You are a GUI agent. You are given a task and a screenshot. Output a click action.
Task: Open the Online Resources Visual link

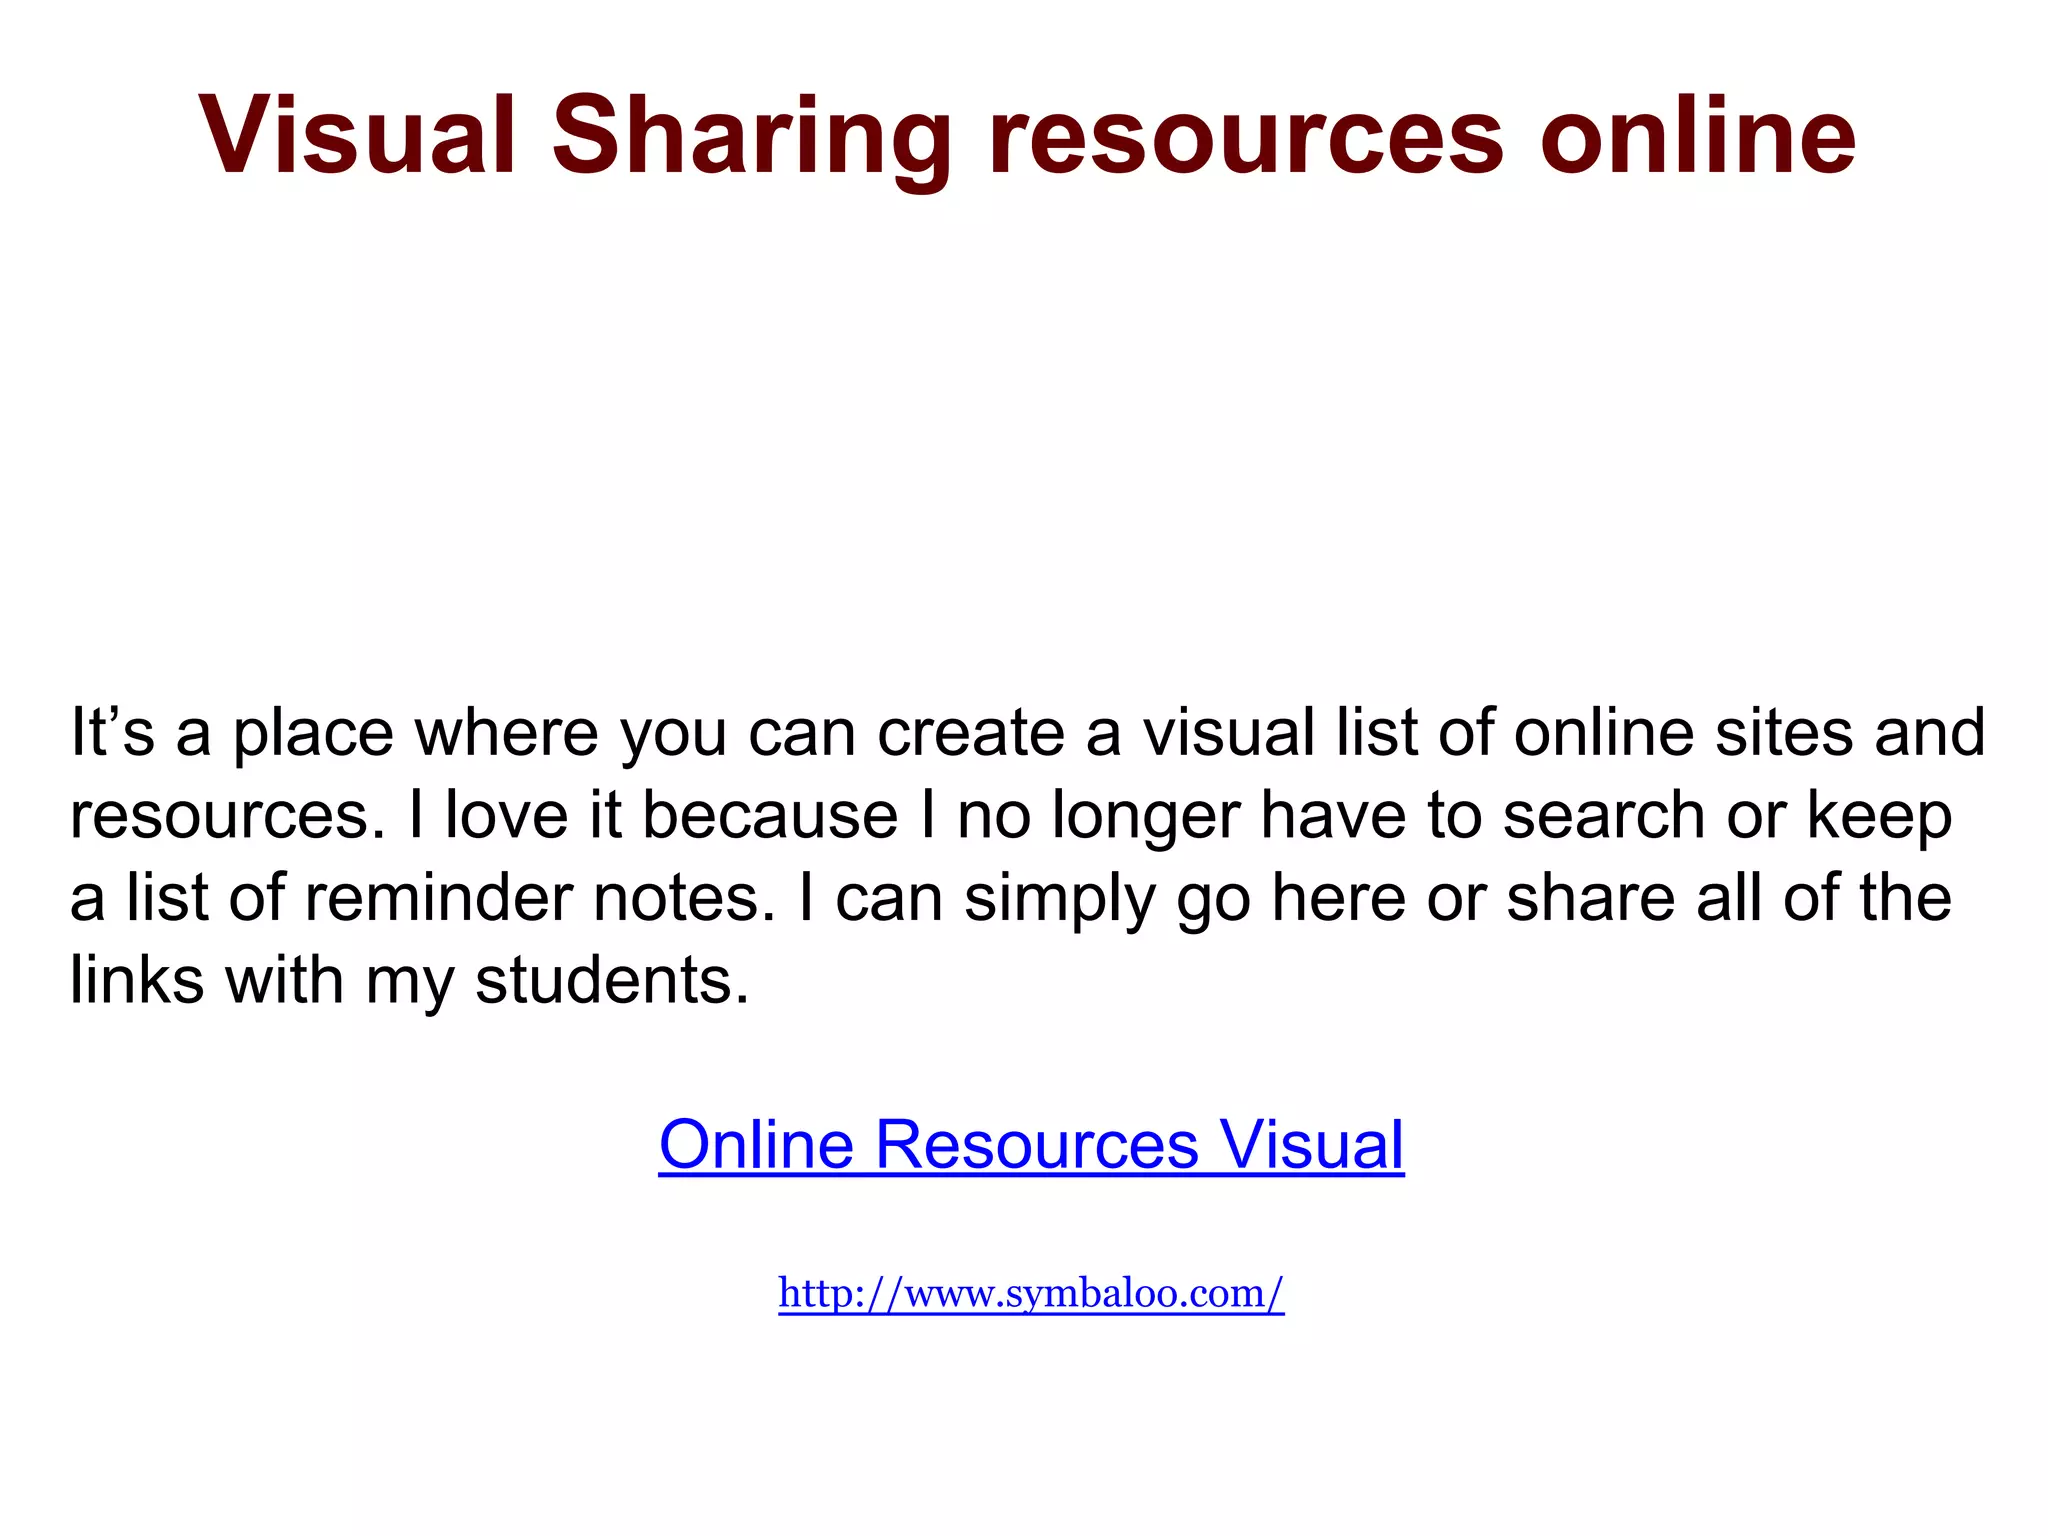(1031, 1144)
